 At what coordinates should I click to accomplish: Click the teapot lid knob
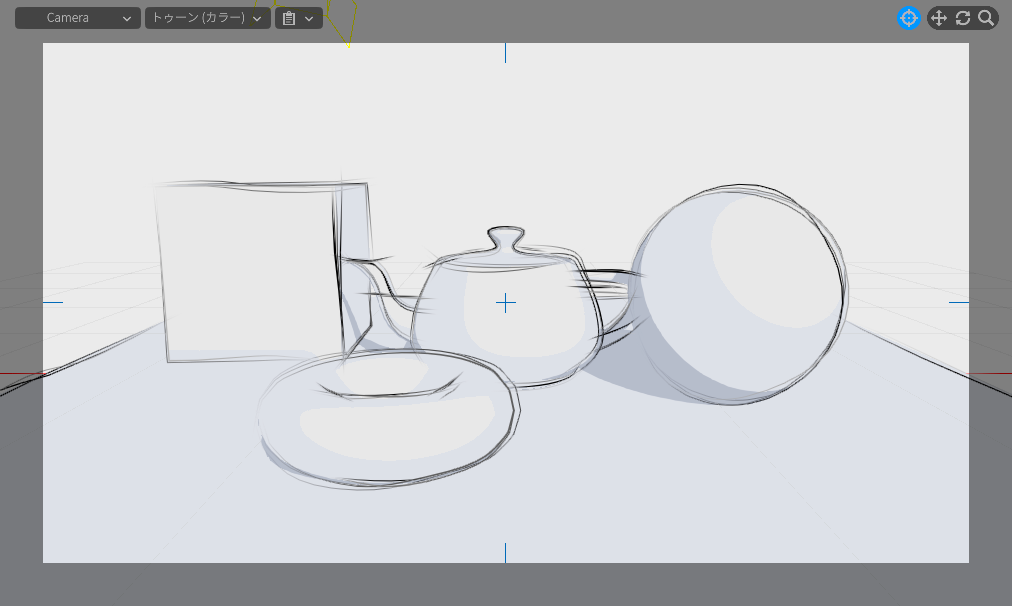tap(507, 240)
